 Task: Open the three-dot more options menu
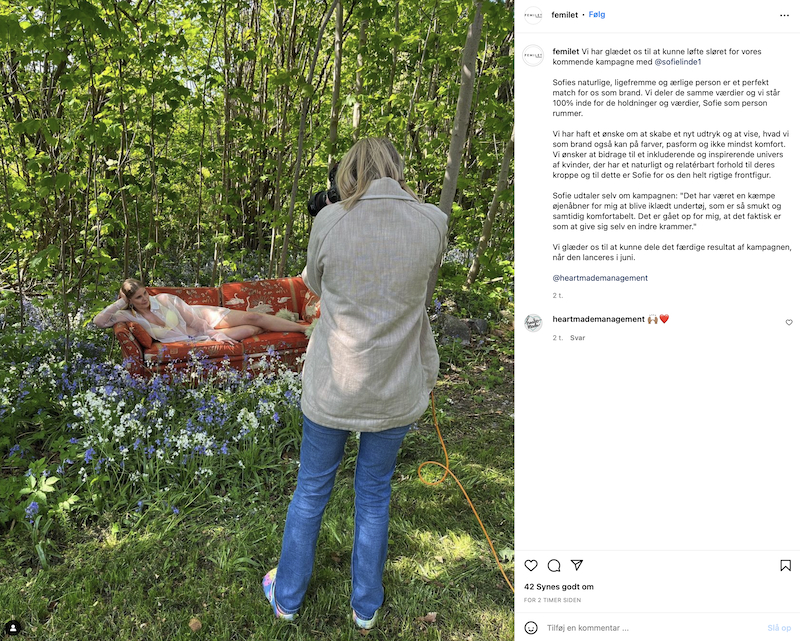(785, 15)
